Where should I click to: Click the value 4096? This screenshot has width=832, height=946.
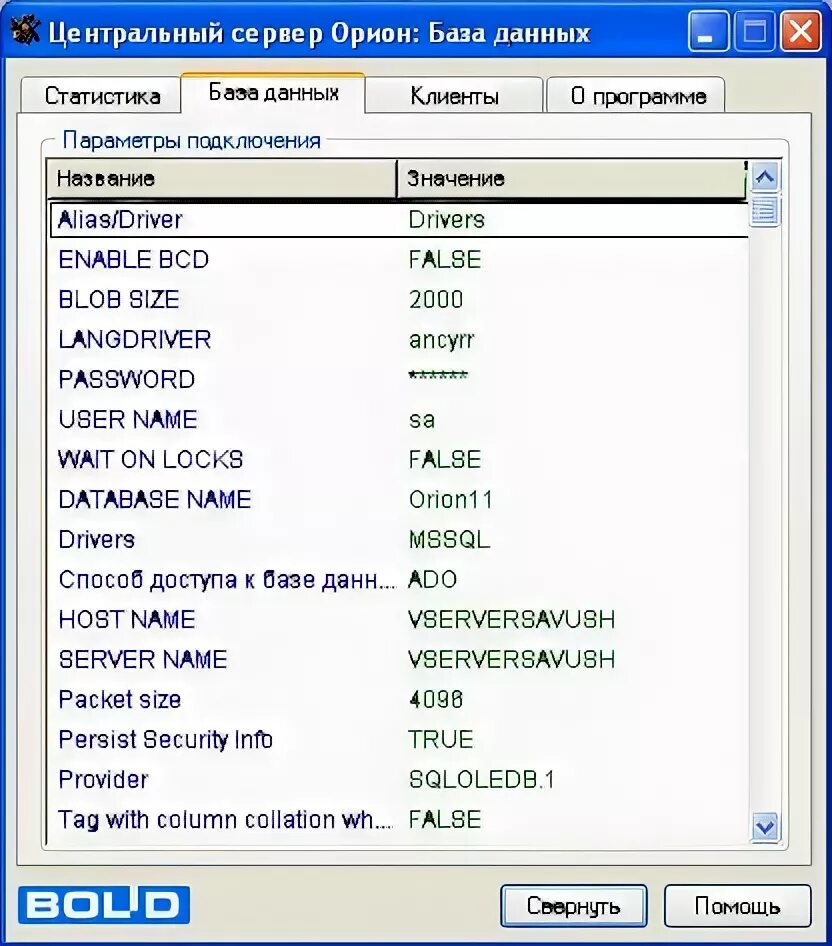point(436,700)
